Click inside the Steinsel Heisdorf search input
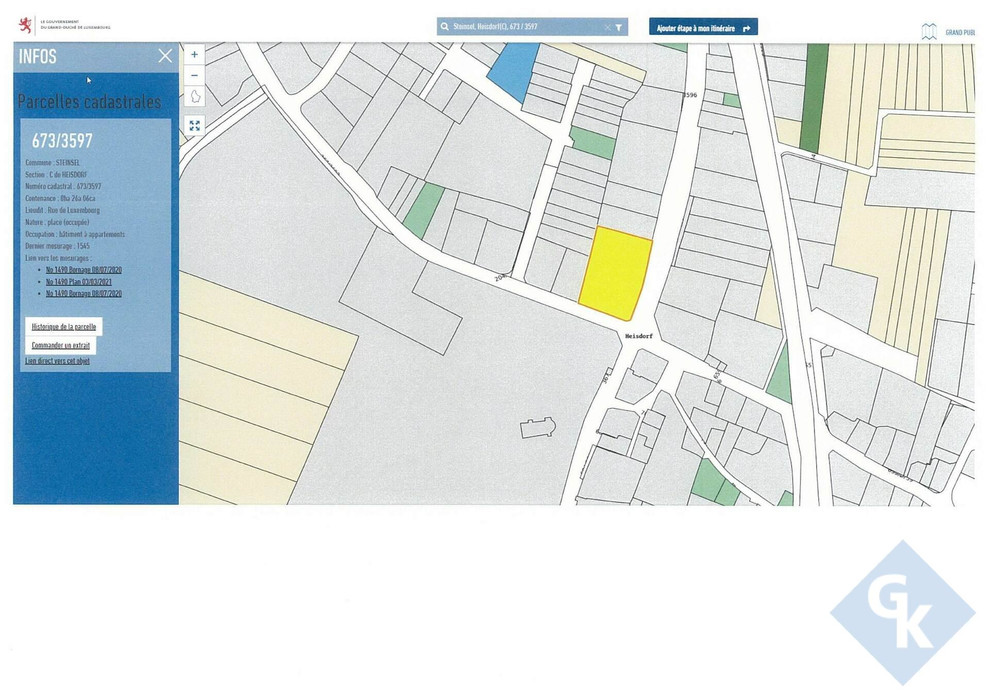Screen dimensions: 990x700 point(520,27)
